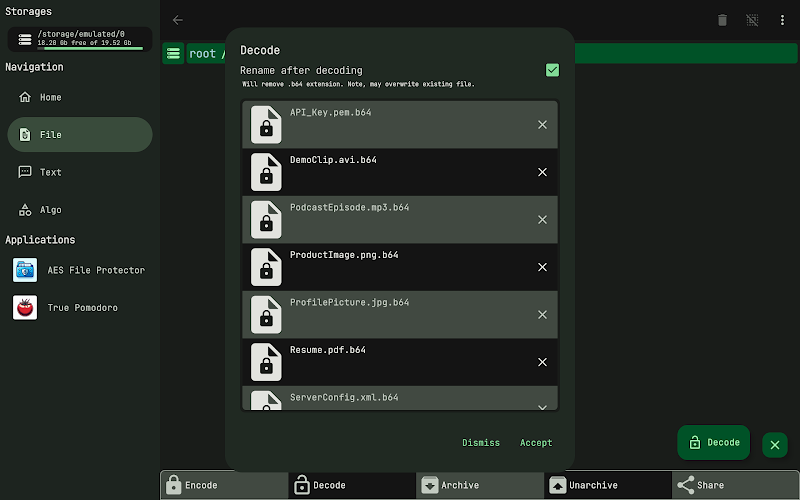The width and height of the screenshot is (800, 500).
Task: Click the True Pomodoro tomato icon
Action: click(x=25, y=308)
